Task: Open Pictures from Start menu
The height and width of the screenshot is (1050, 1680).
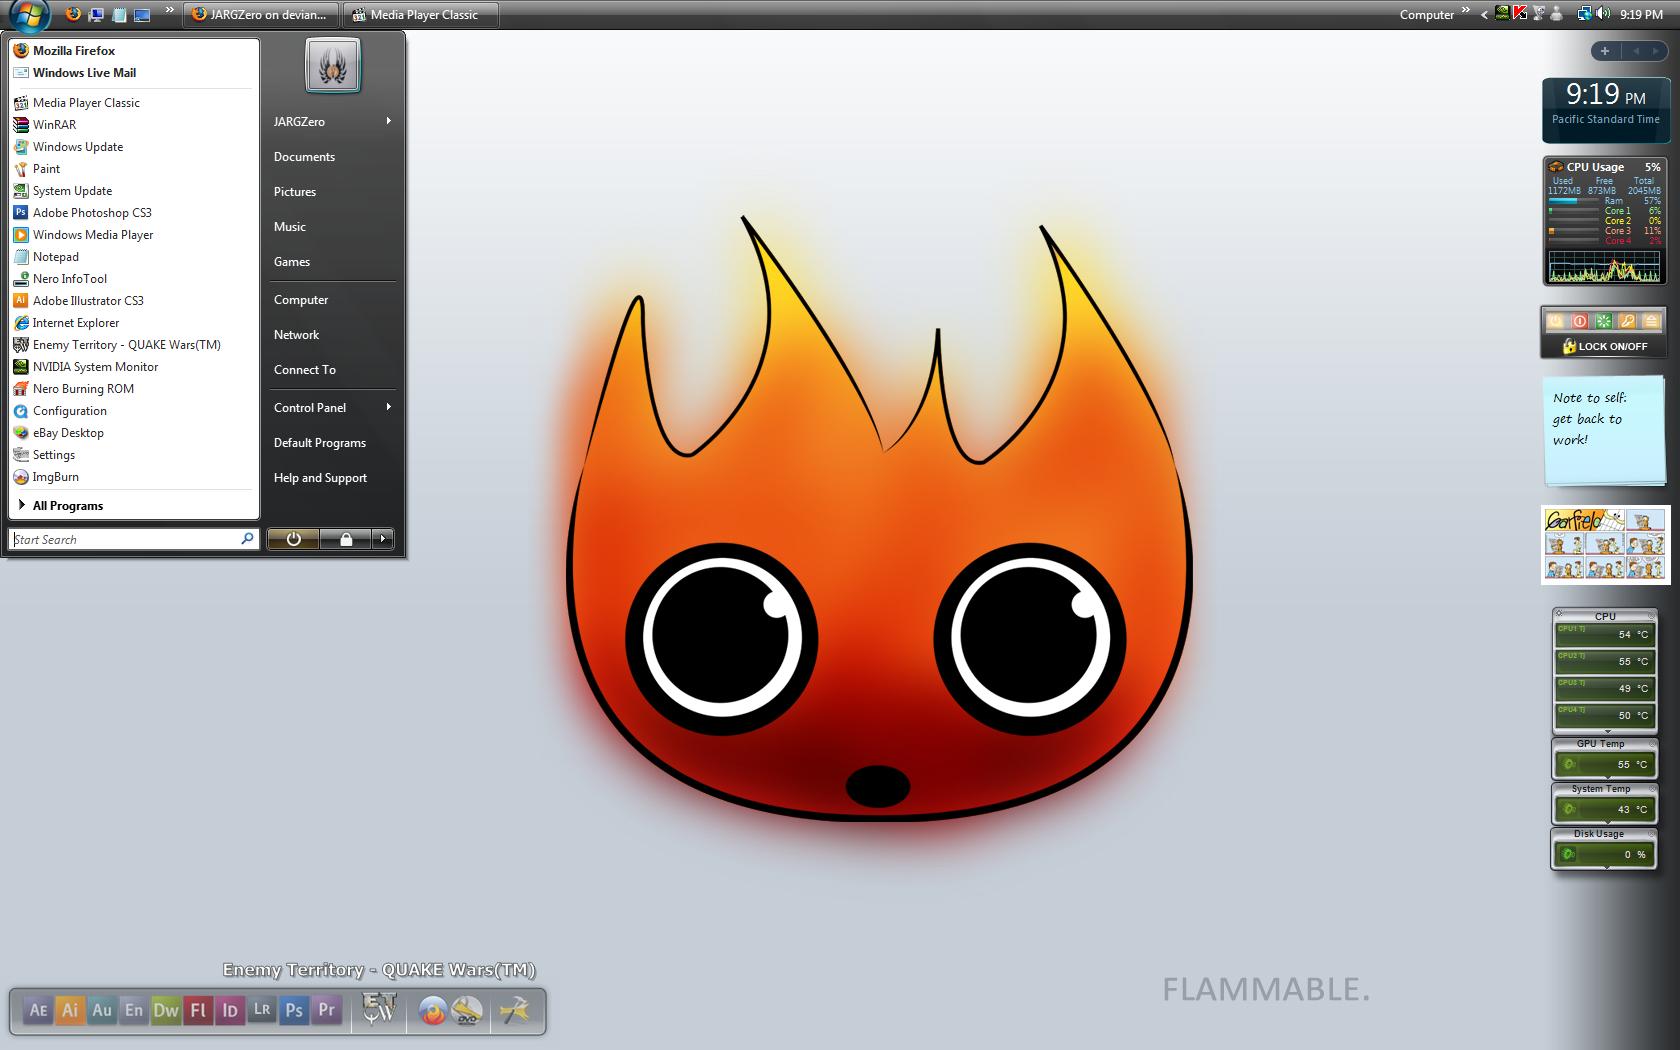Action: pyautogui.click(x=295, y=192)
